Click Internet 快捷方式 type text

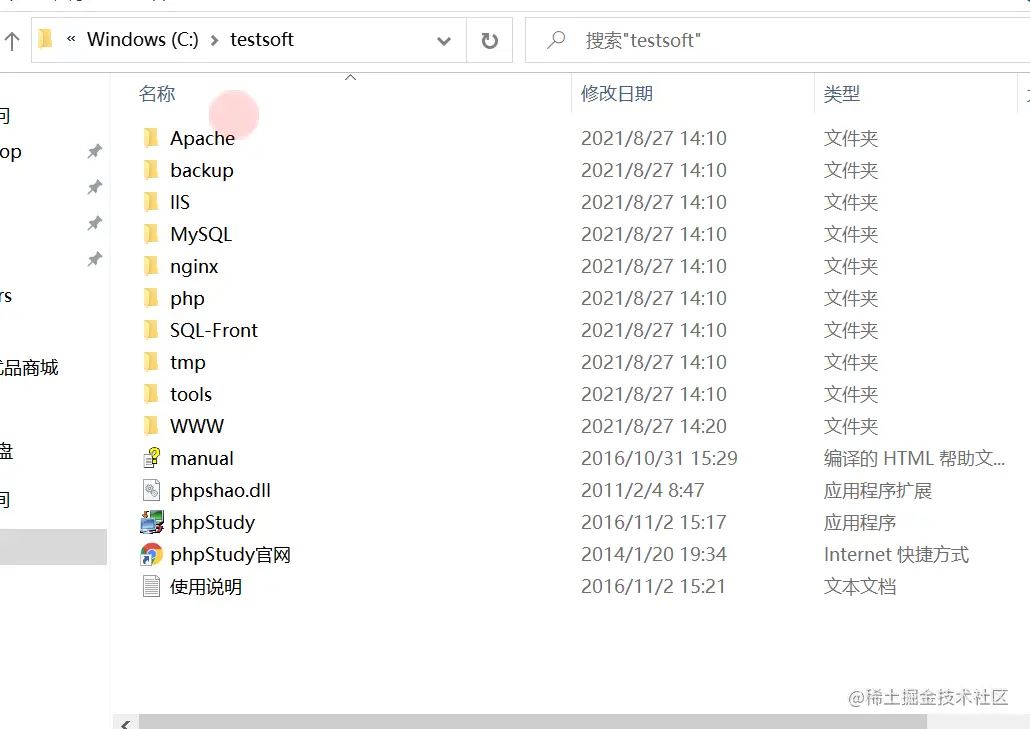[896, 554]
